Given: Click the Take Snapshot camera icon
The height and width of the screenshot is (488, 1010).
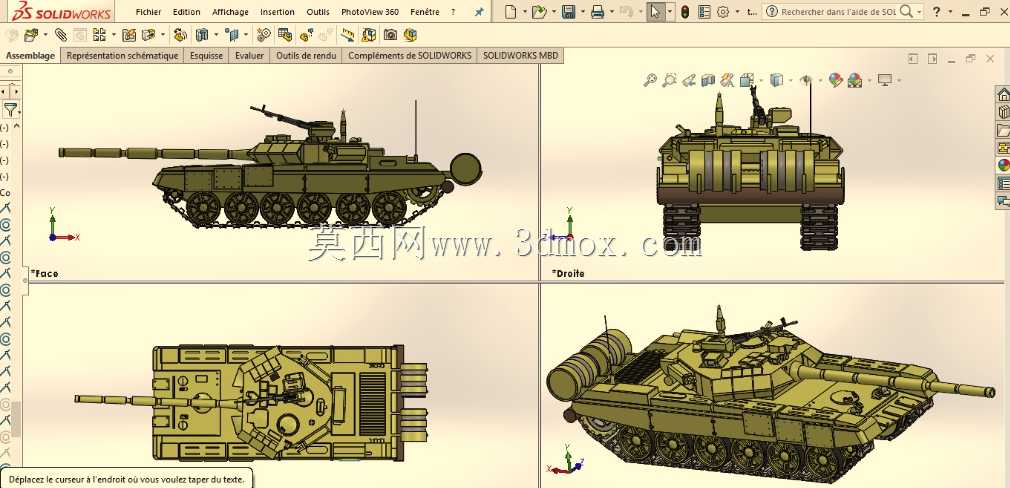Looking at the screenshot, I should 390,35.
